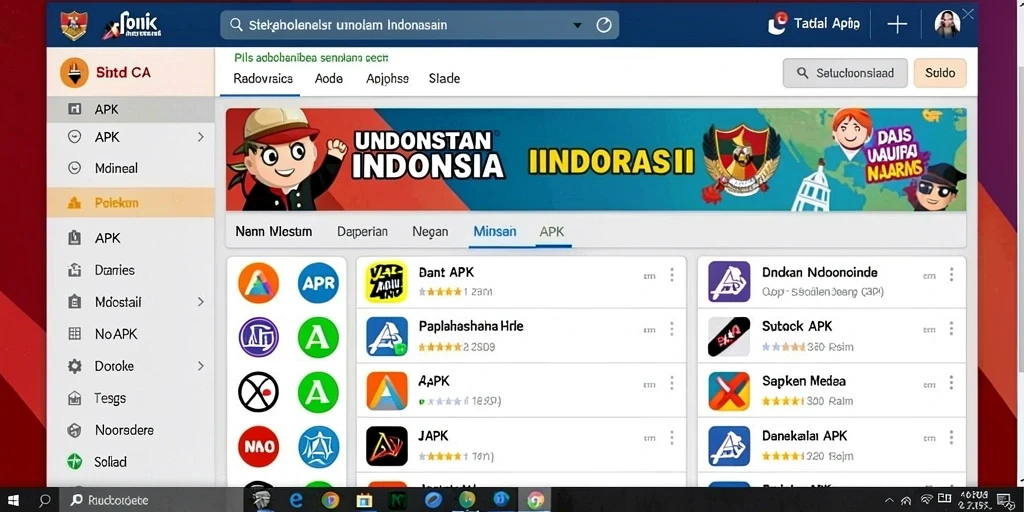Click the Tesgs sidebar icon
The width and height of the screenshot is (1024, 512).
(74, 398)
